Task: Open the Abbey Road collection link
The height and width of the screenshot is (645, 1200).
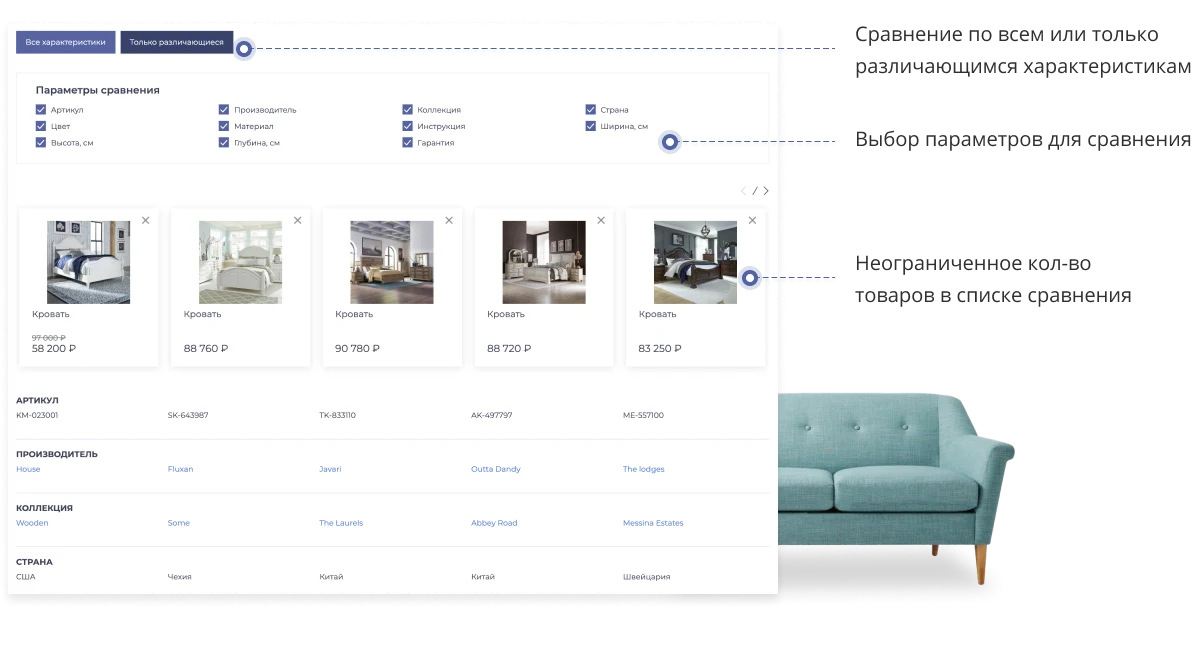Action: (494, 523)
